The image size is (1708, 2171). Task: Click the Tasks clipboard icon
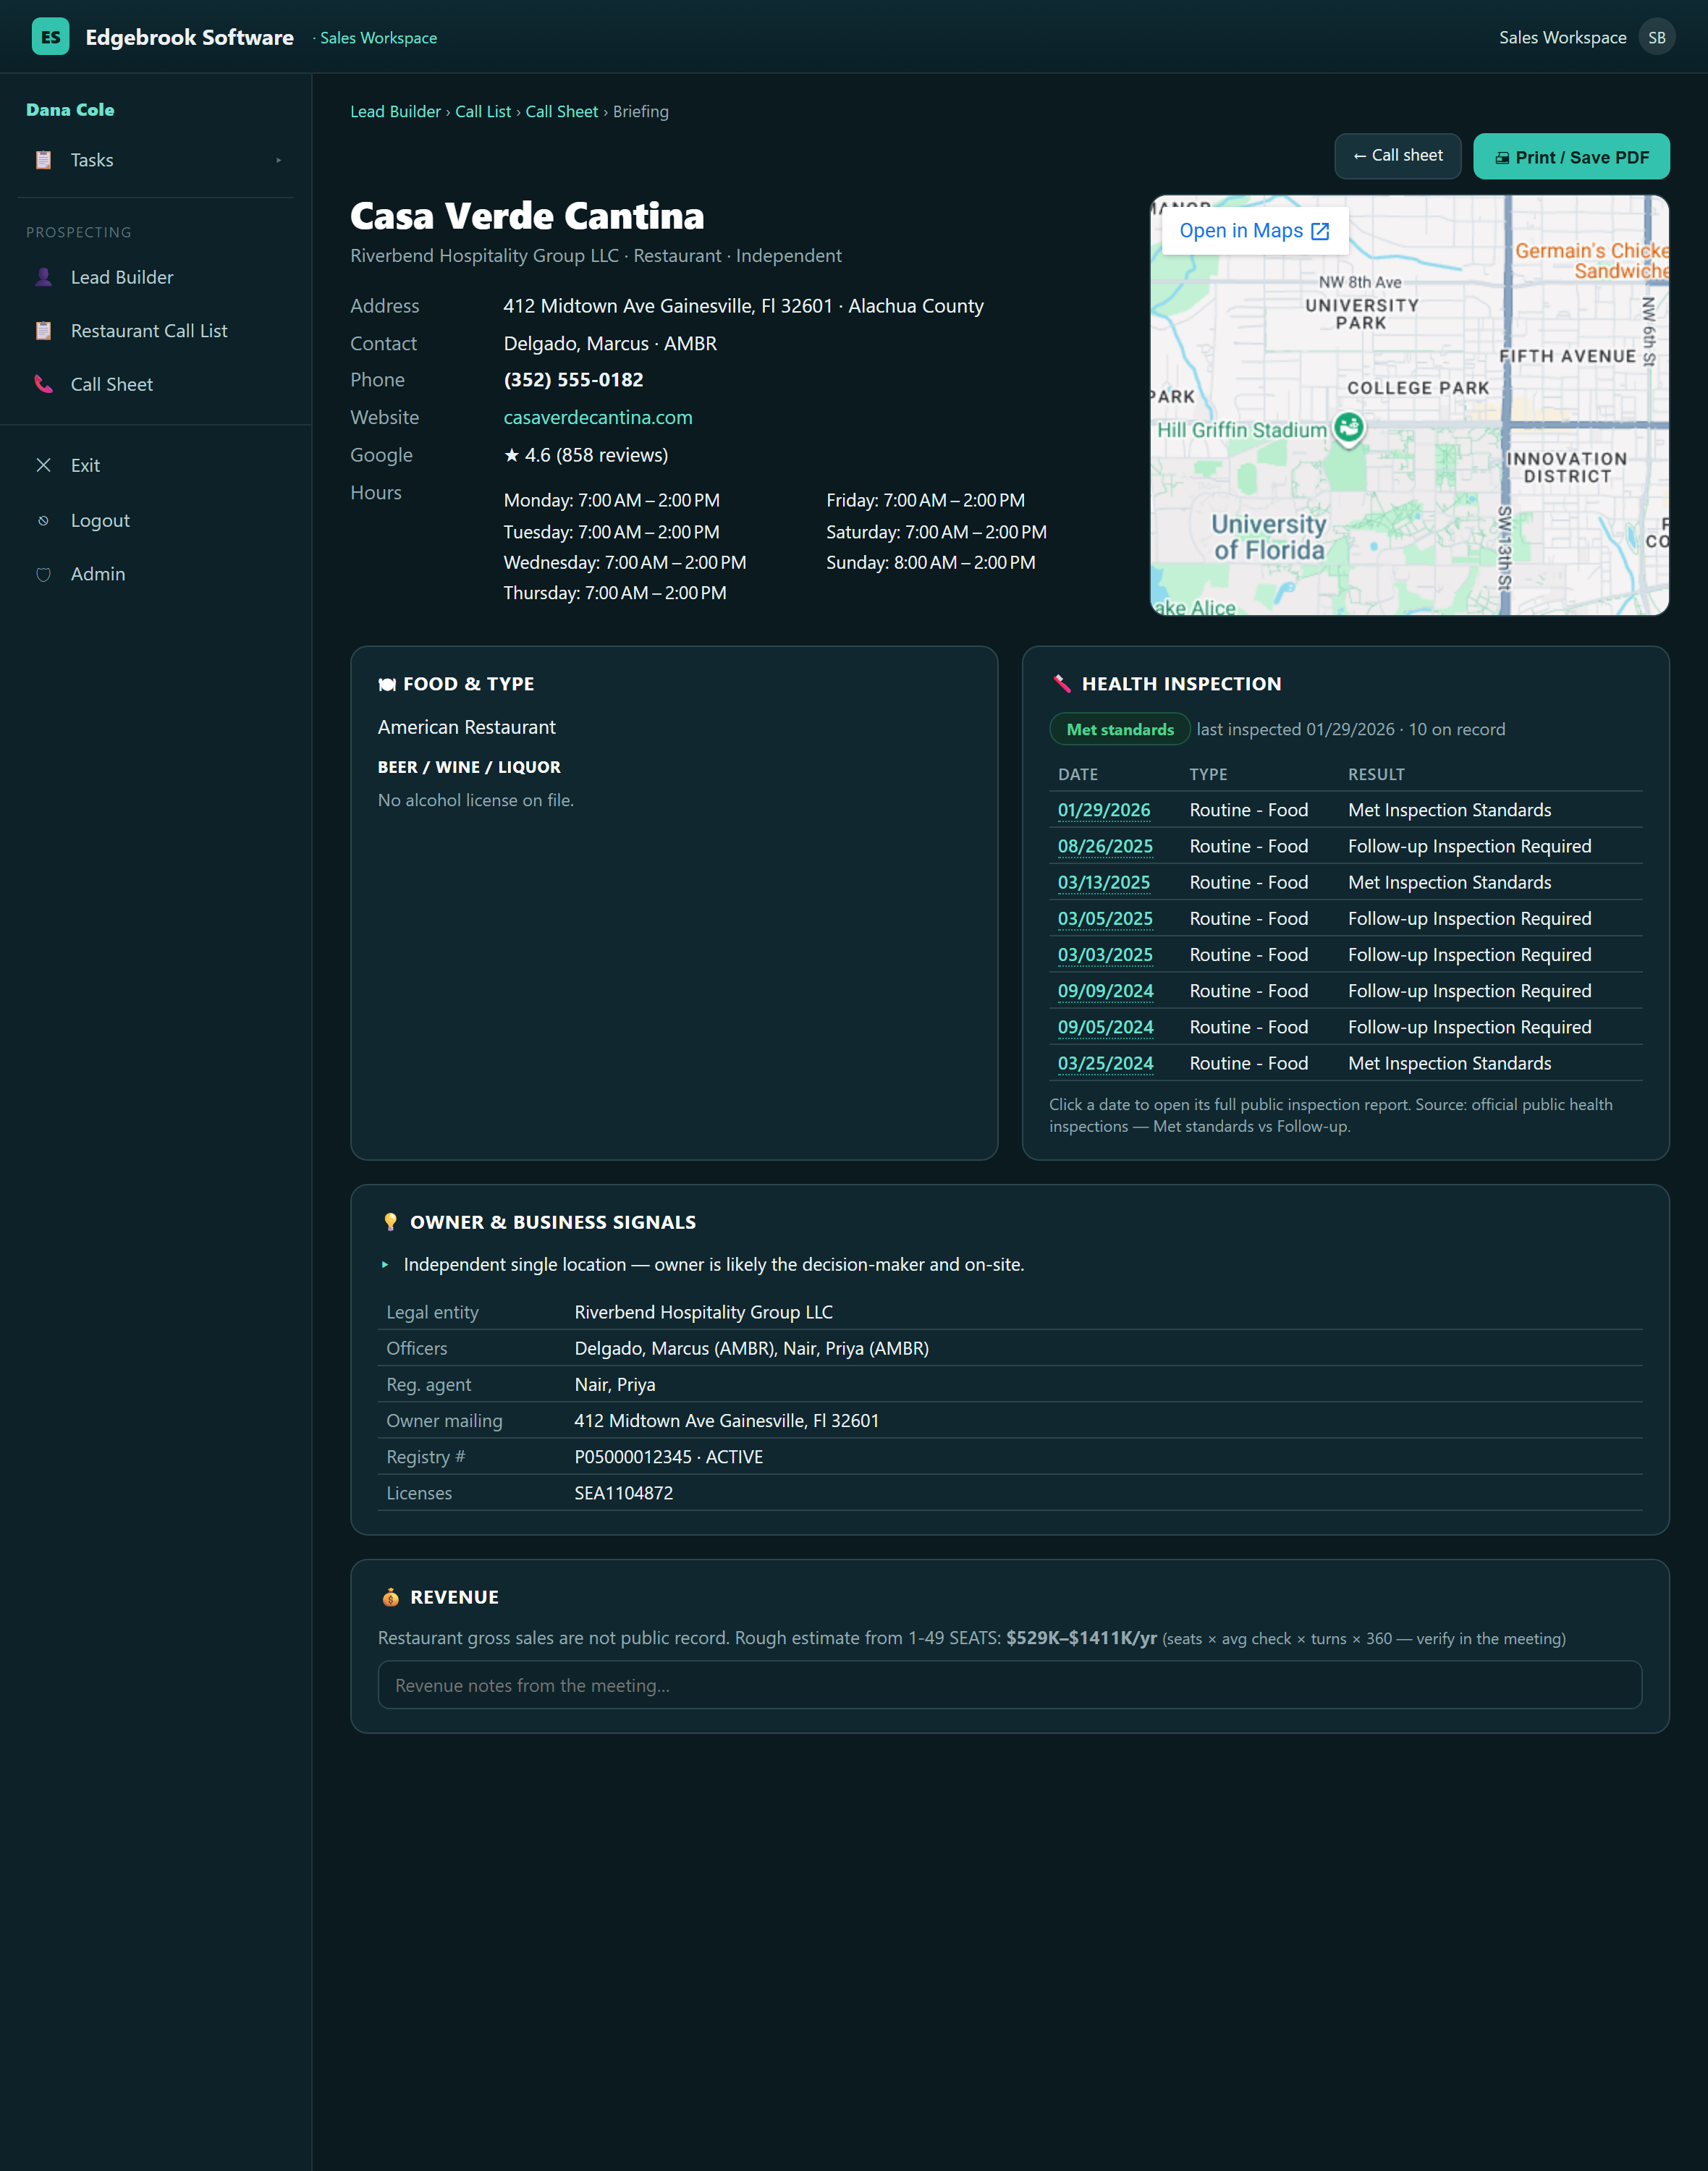click(x=43, y=160)
